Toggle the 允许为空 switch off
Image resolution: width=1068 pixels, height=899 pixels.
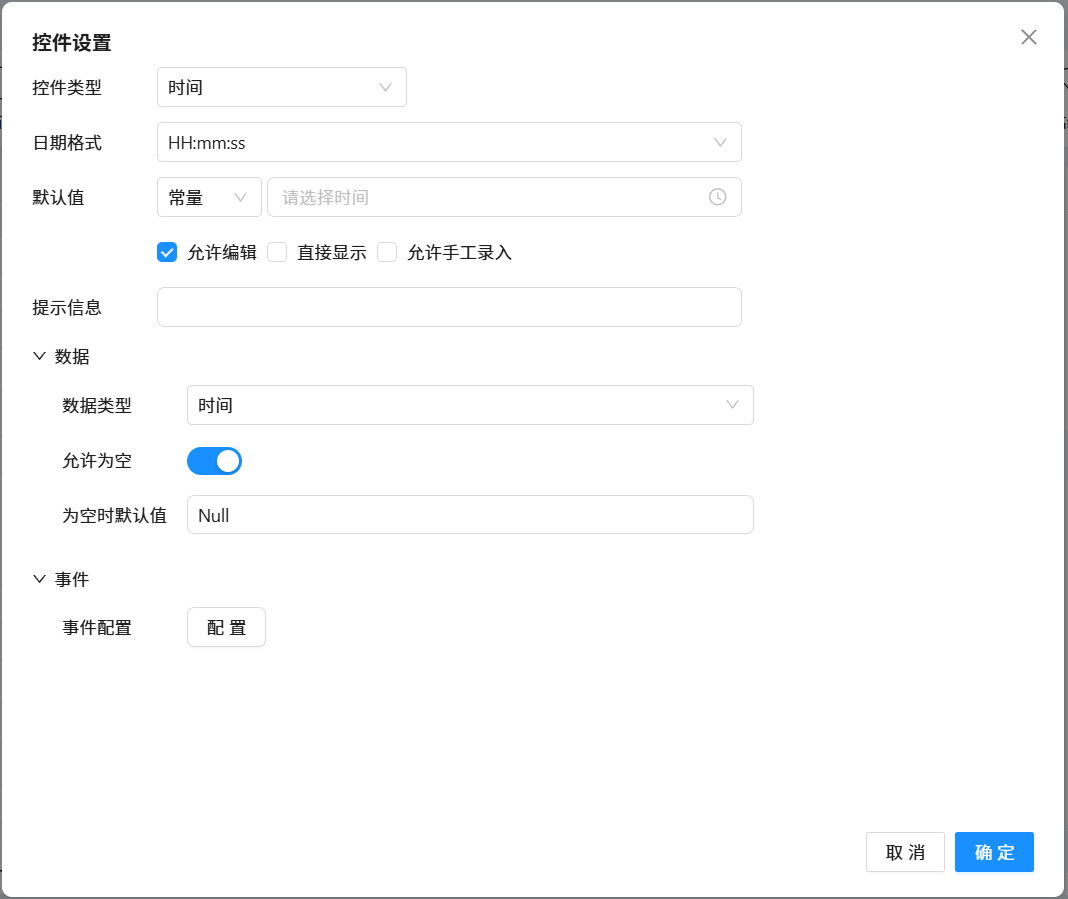(x=215, y=461)
